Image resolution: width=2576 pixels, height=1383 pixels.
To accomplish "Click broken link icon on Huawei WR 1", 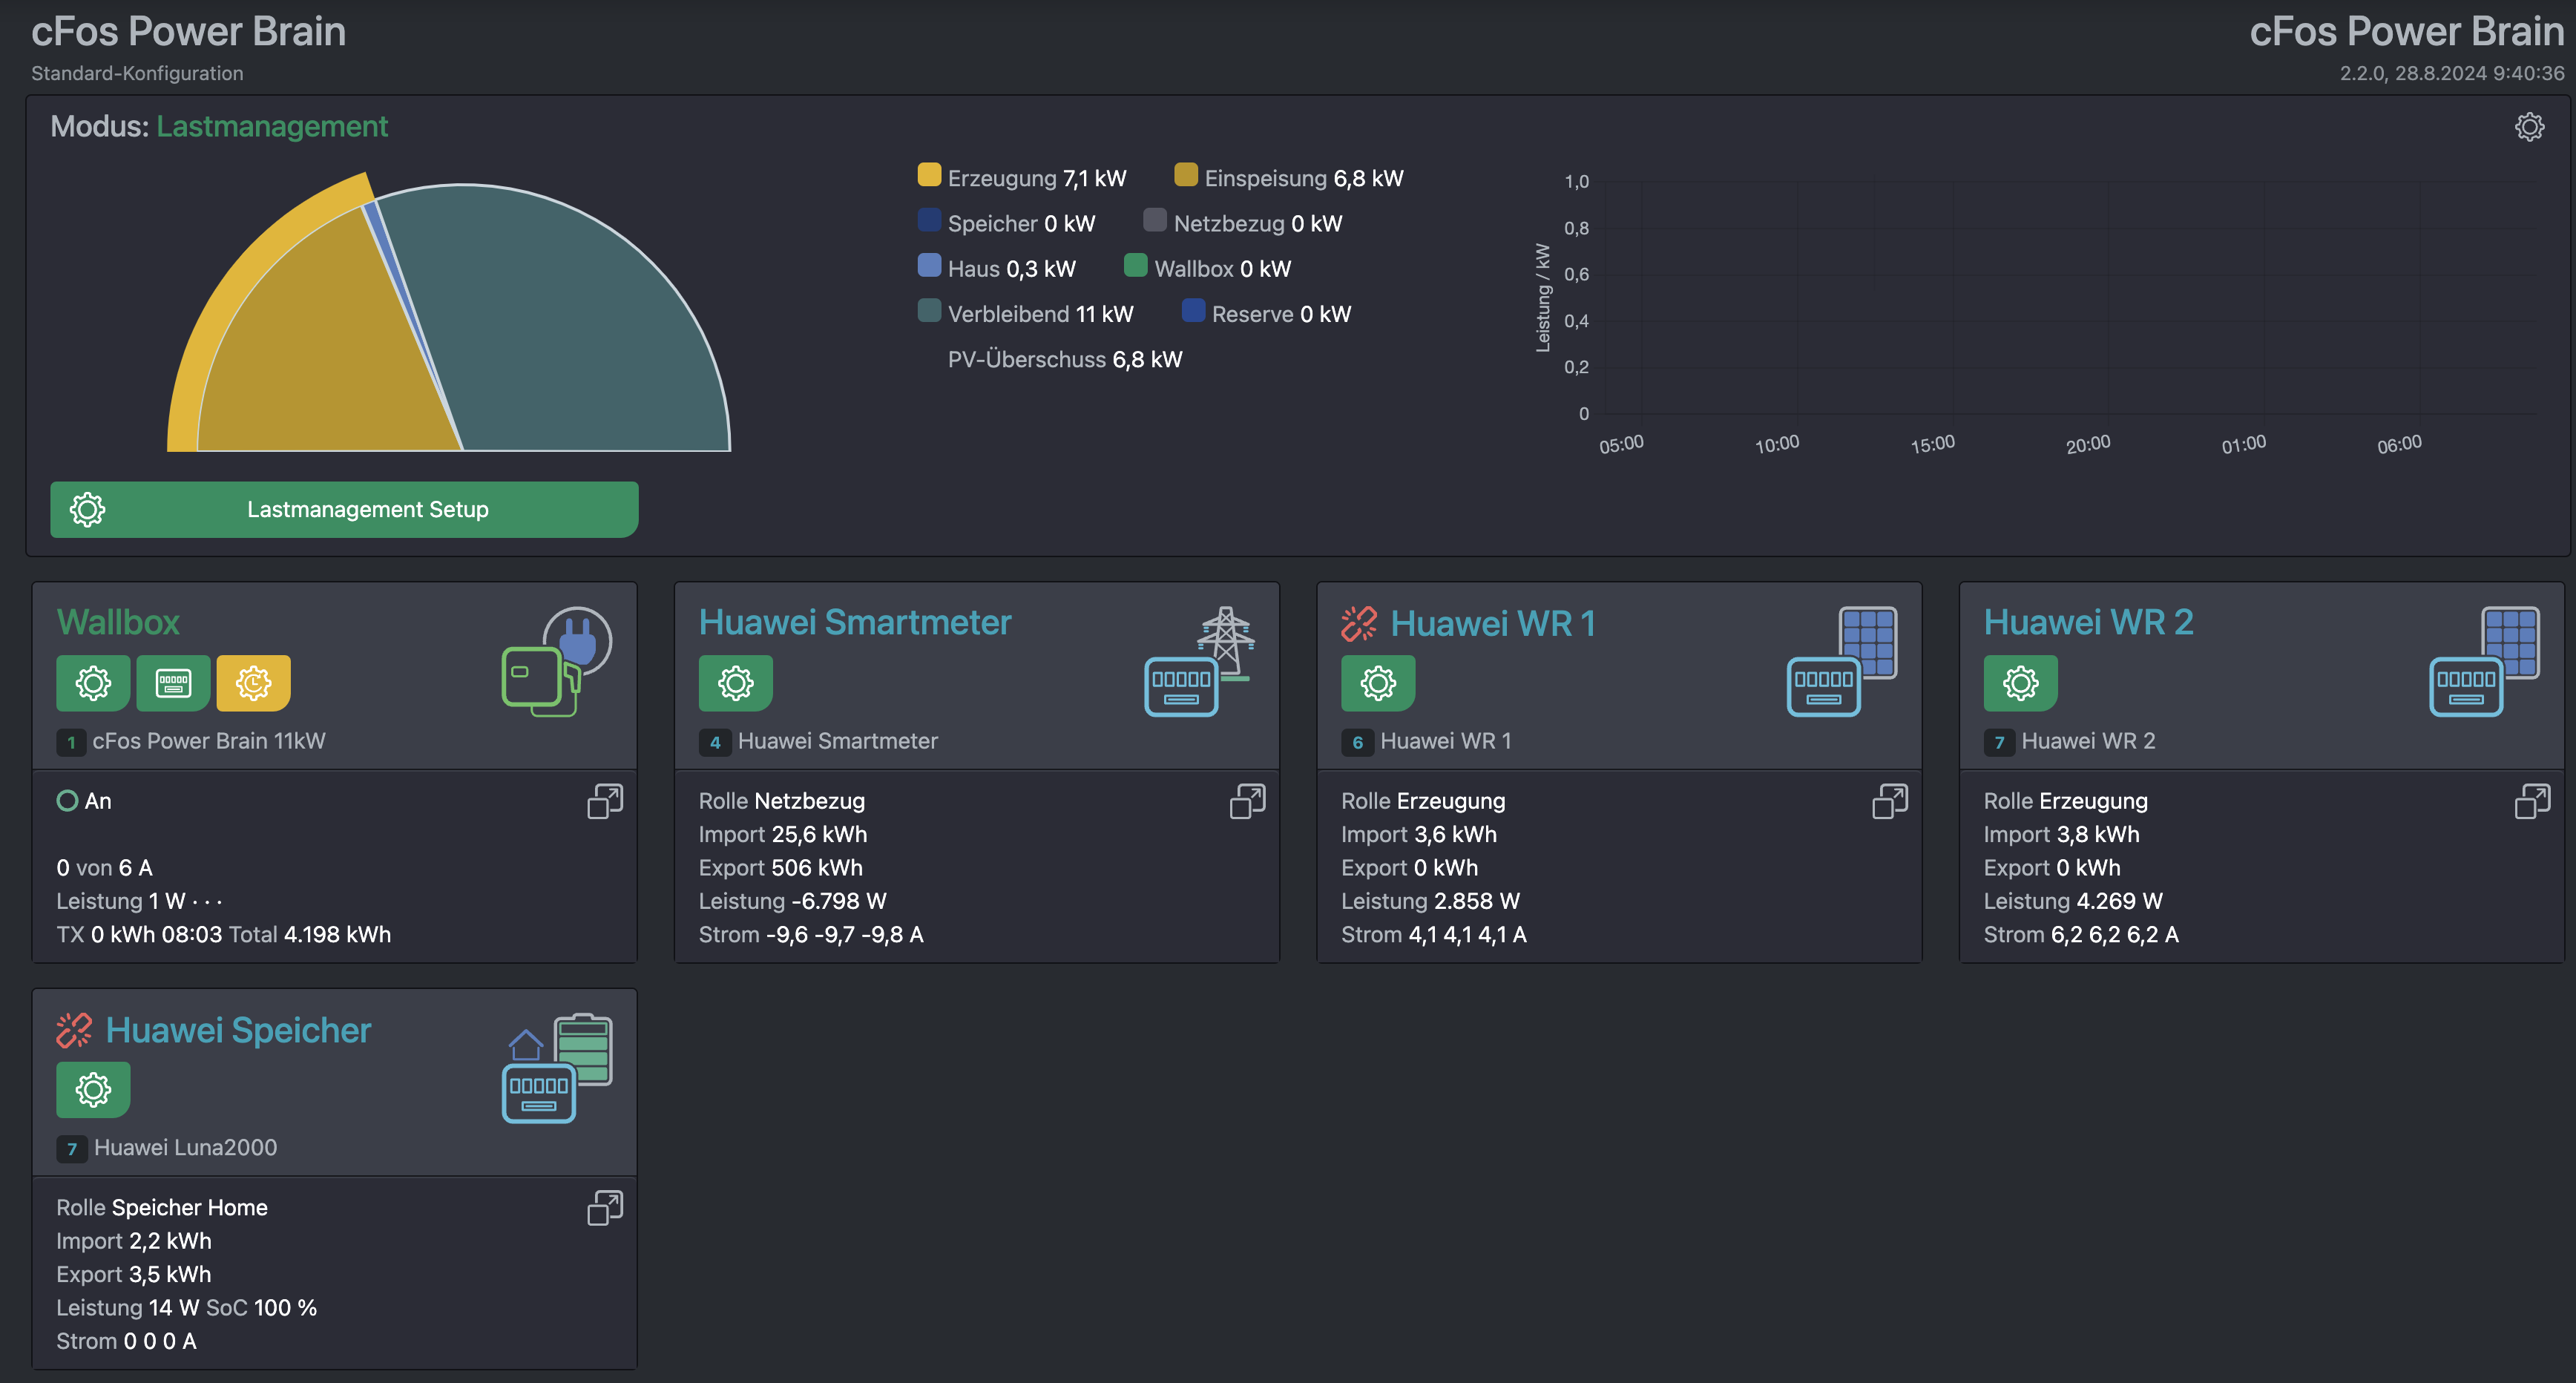I will tap(1359, 624).
